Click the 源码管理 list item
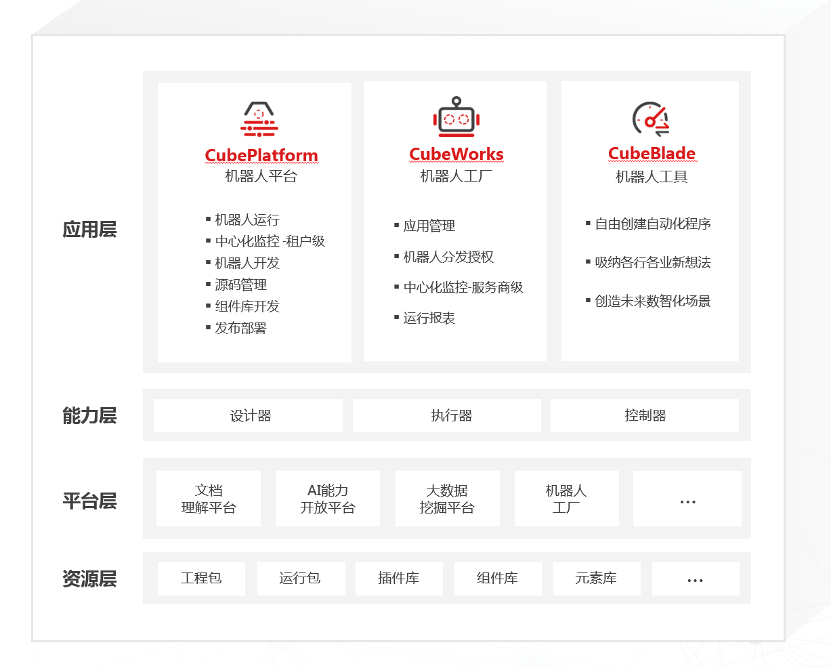This screenshot has width=832, height=668. (x=240, y=285)
